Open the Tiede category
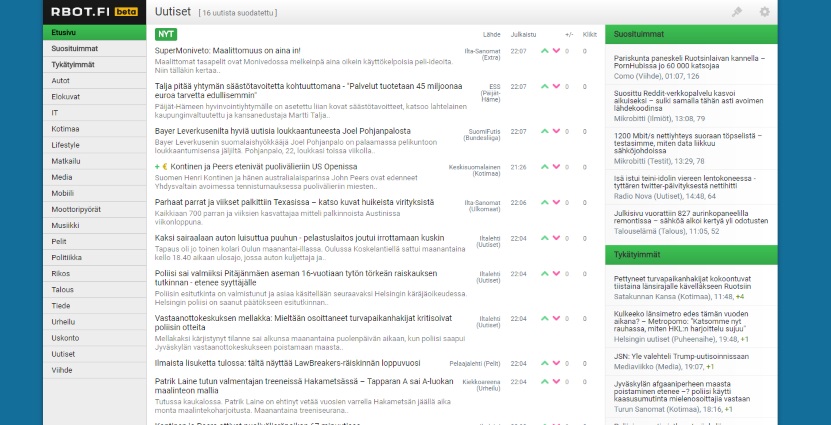 (x=94, y=306)
